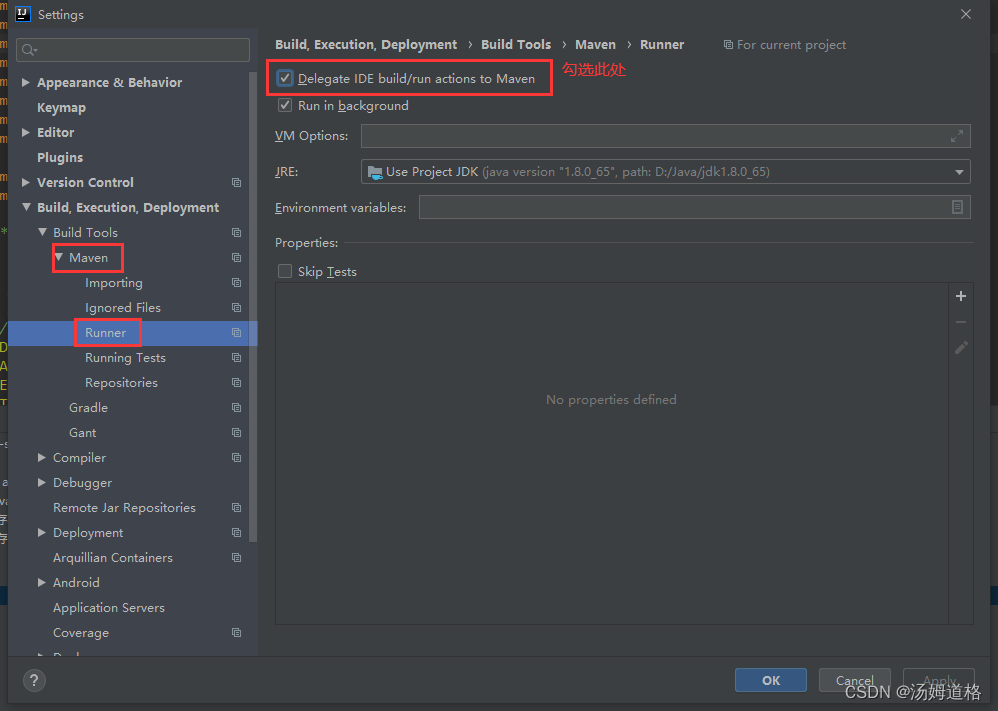
Task: Collapse Build, Execution, Deployment section
Action: click(x=26, y=208)
